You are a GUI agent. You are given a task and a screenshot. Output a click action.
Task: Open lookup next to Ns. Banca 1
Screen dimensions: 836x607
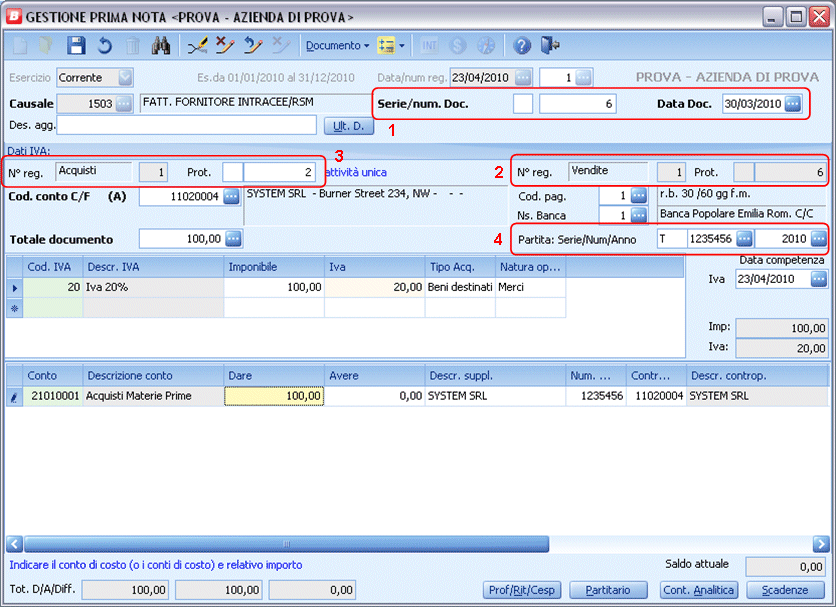639,215
